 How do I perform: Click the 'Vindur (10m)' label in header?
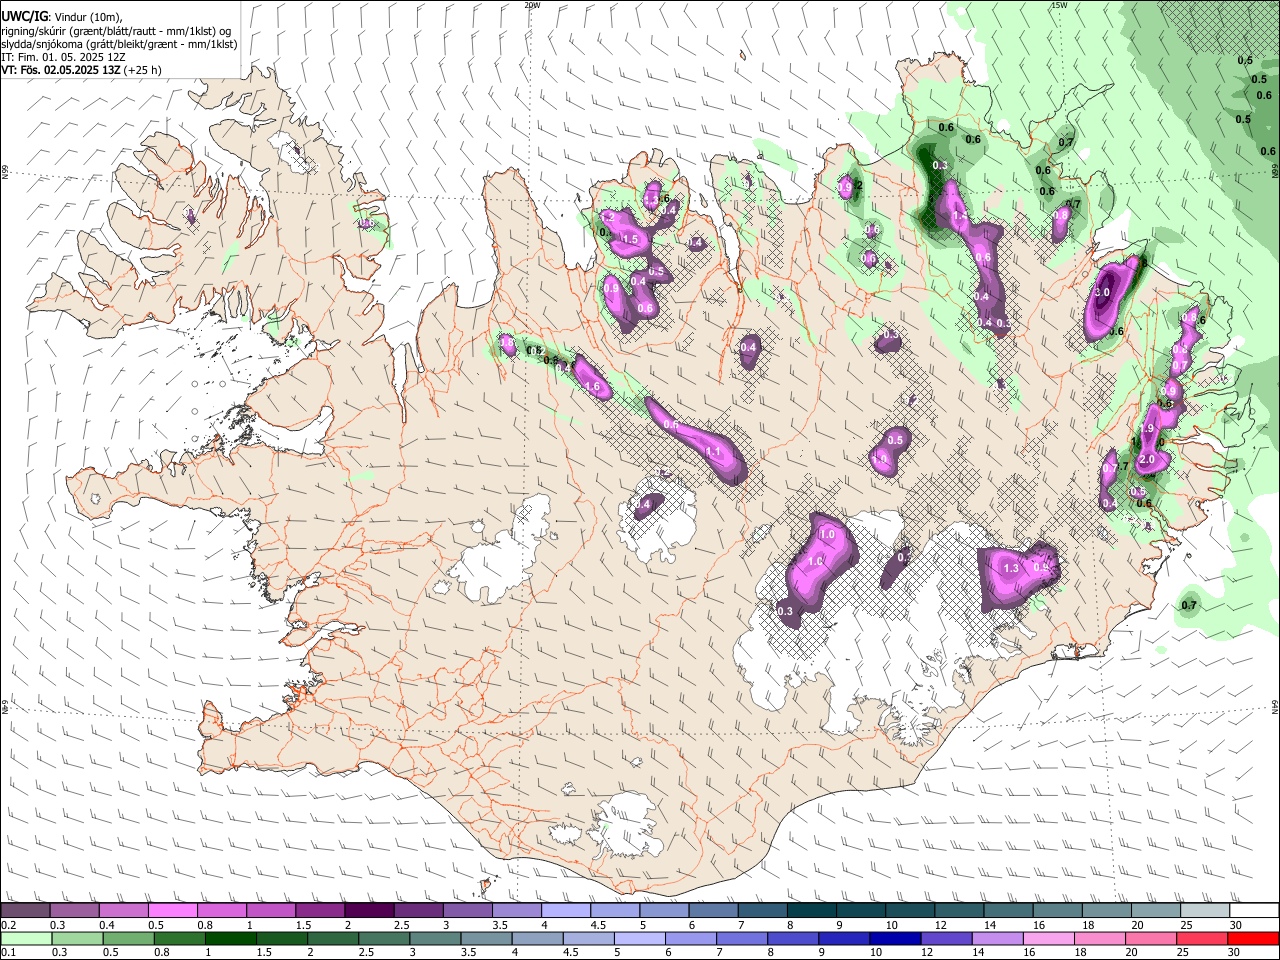[87, 17]
